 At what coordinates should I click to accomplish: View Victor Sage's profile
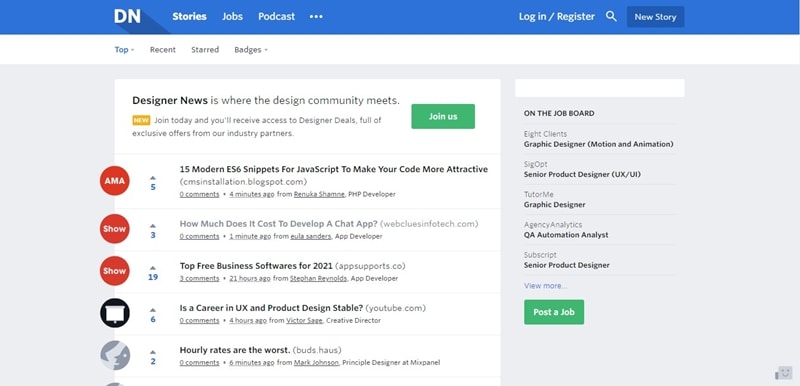(x=304, y=321)
